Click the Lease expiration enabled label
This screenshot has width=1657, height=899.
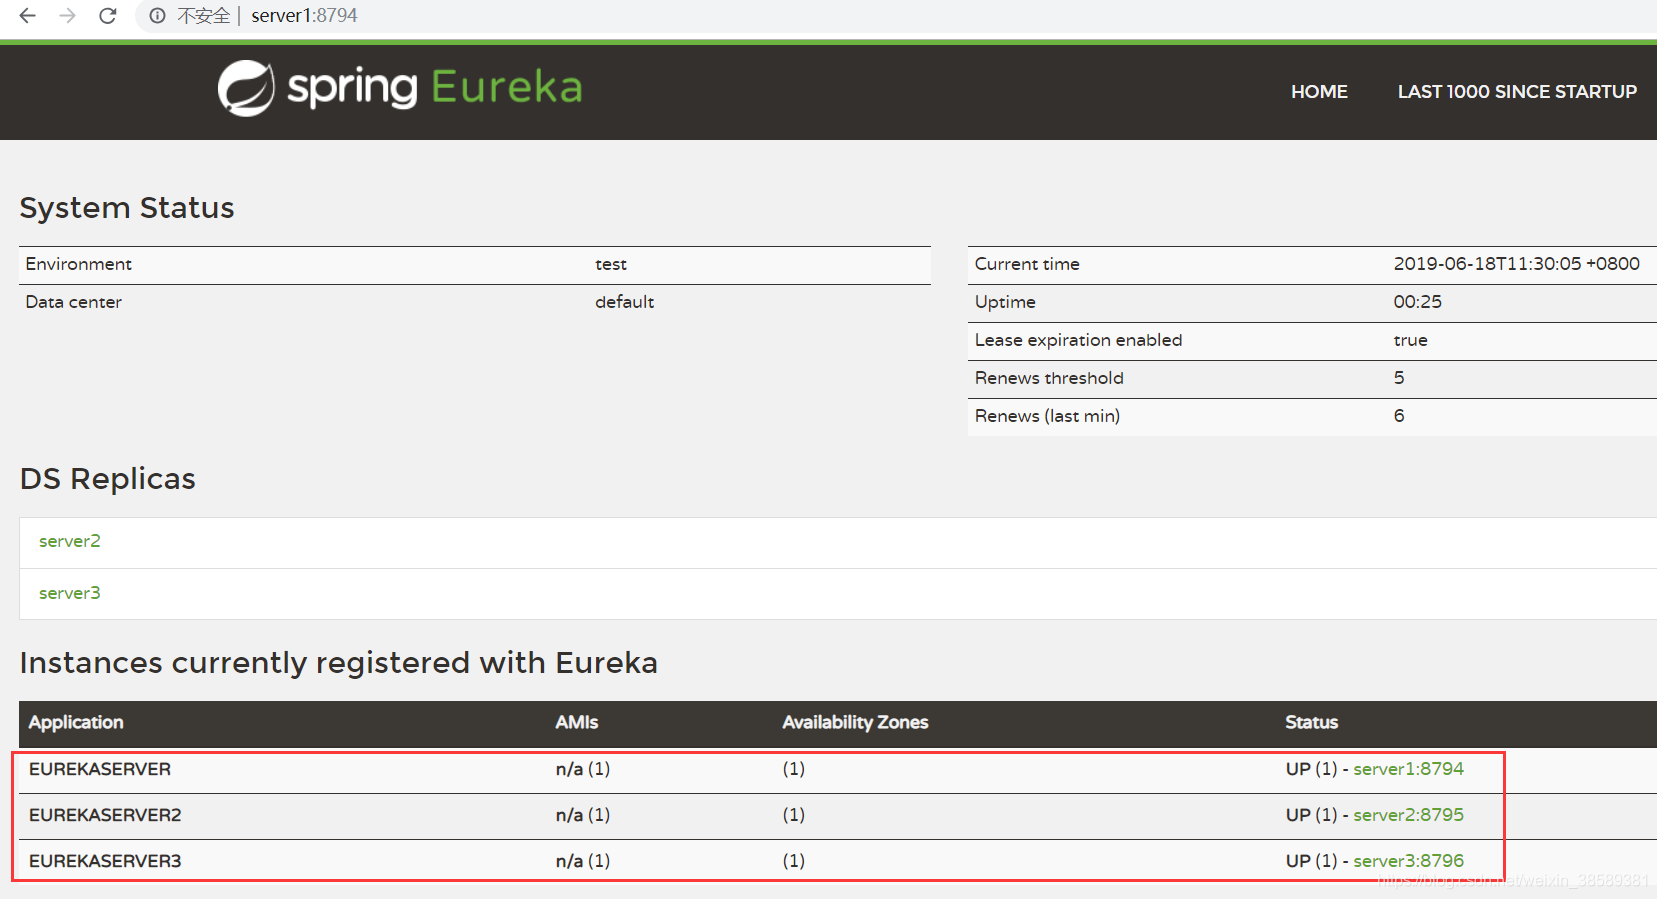[x=1078, y=340]
